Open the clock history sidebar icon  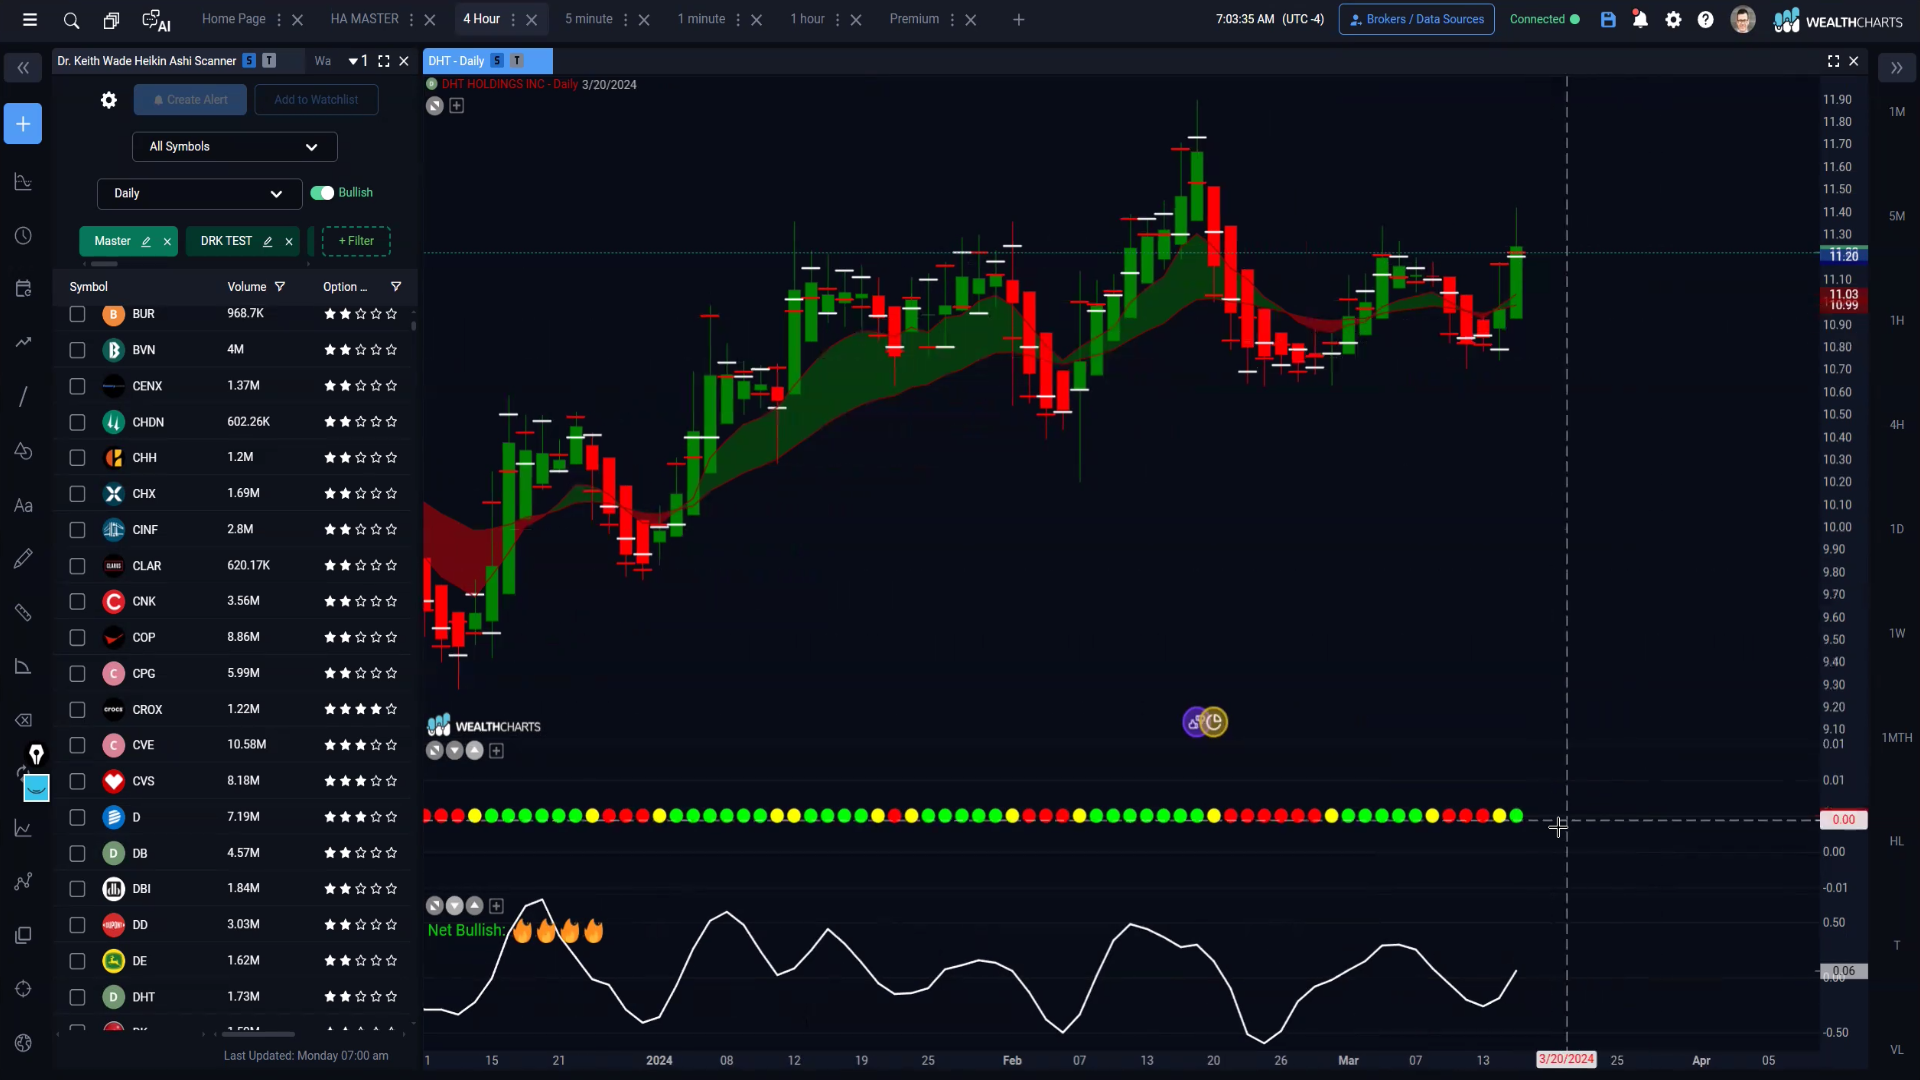(23, 236)
